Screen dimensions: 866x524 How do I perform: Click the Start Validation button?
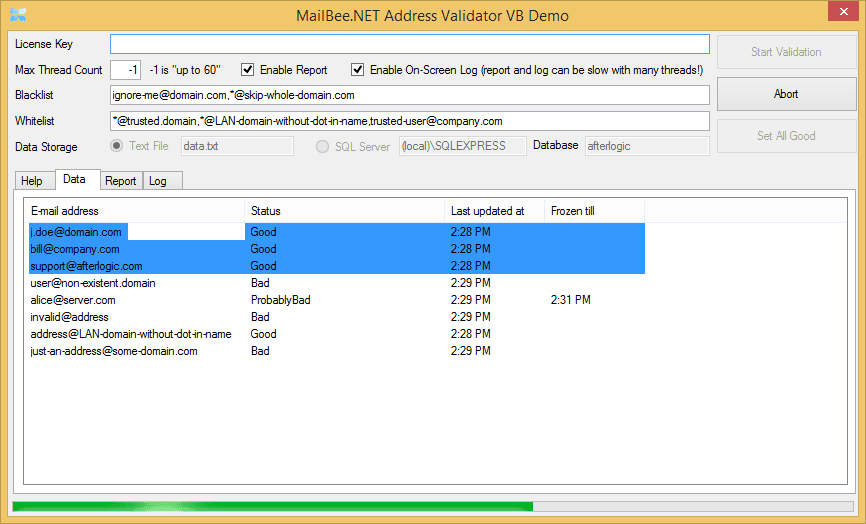[786, 52]
